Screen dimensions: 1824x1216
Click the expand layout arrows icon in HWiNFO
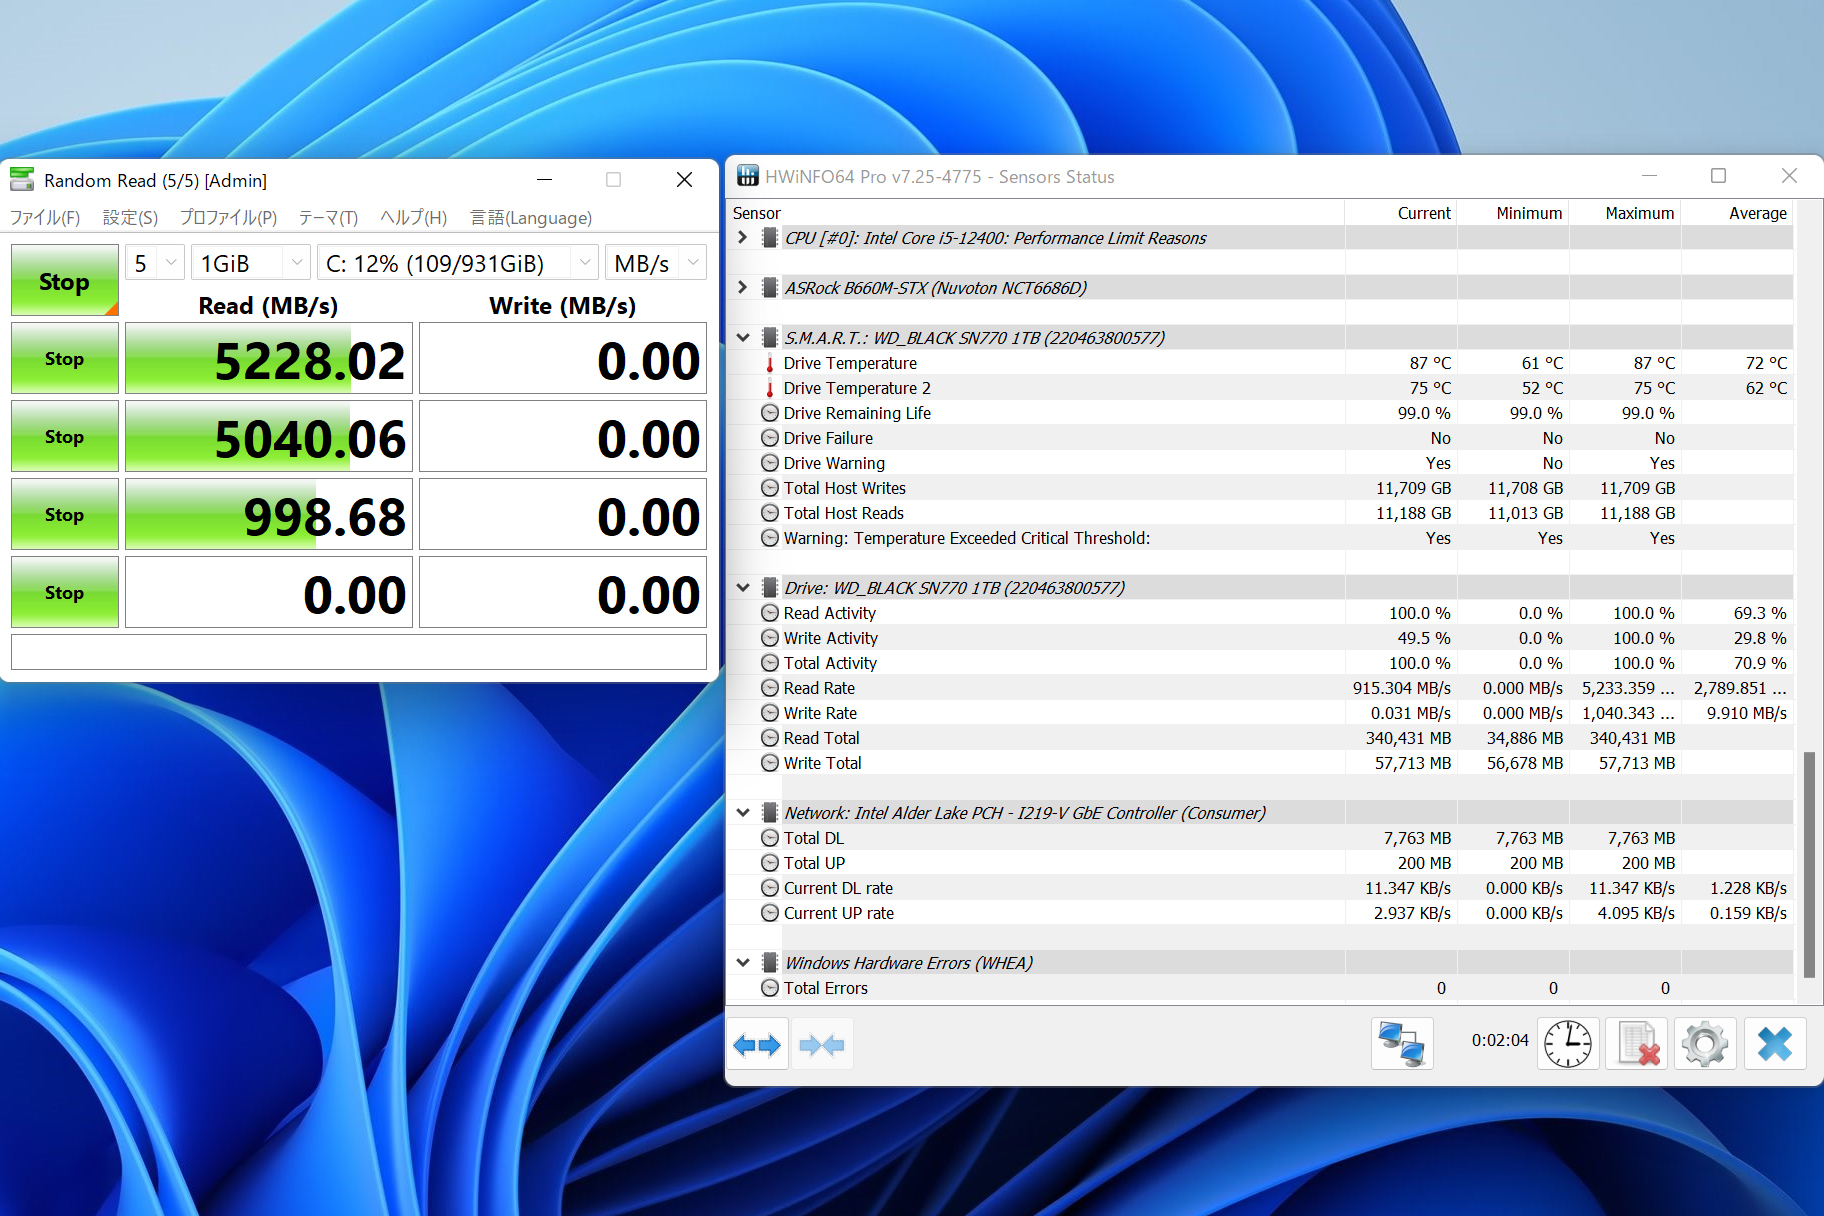757,1045
